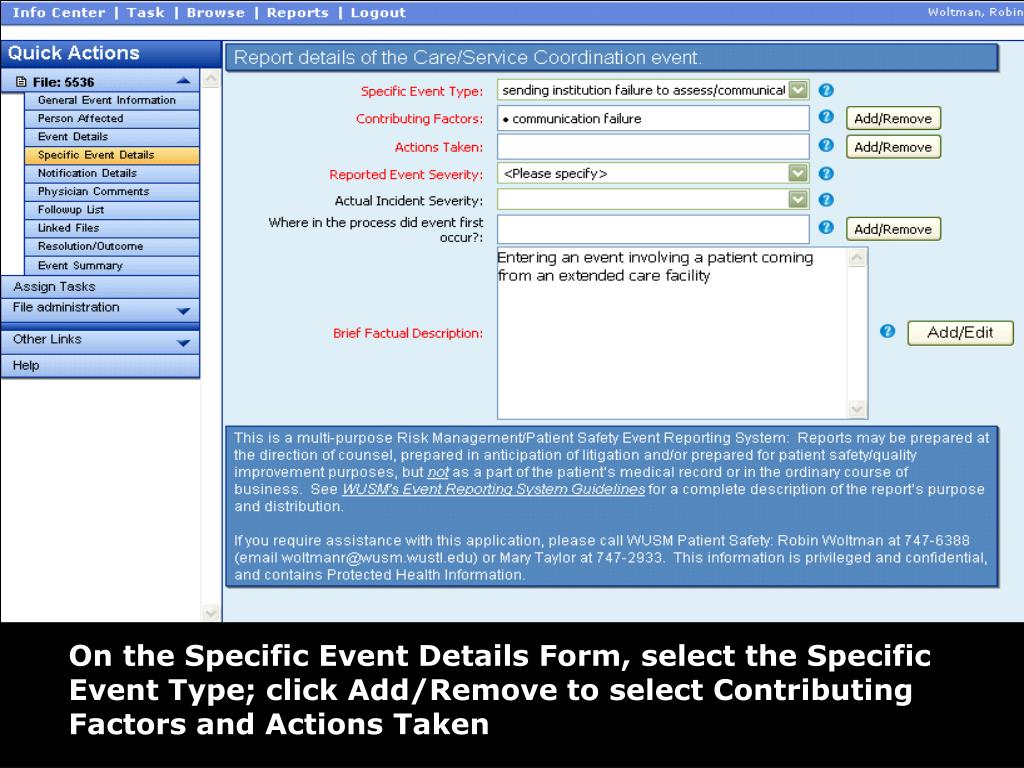Click Add/Remove for process occurrence field
The image size is (1024, 768).
(x=893, y=229)
